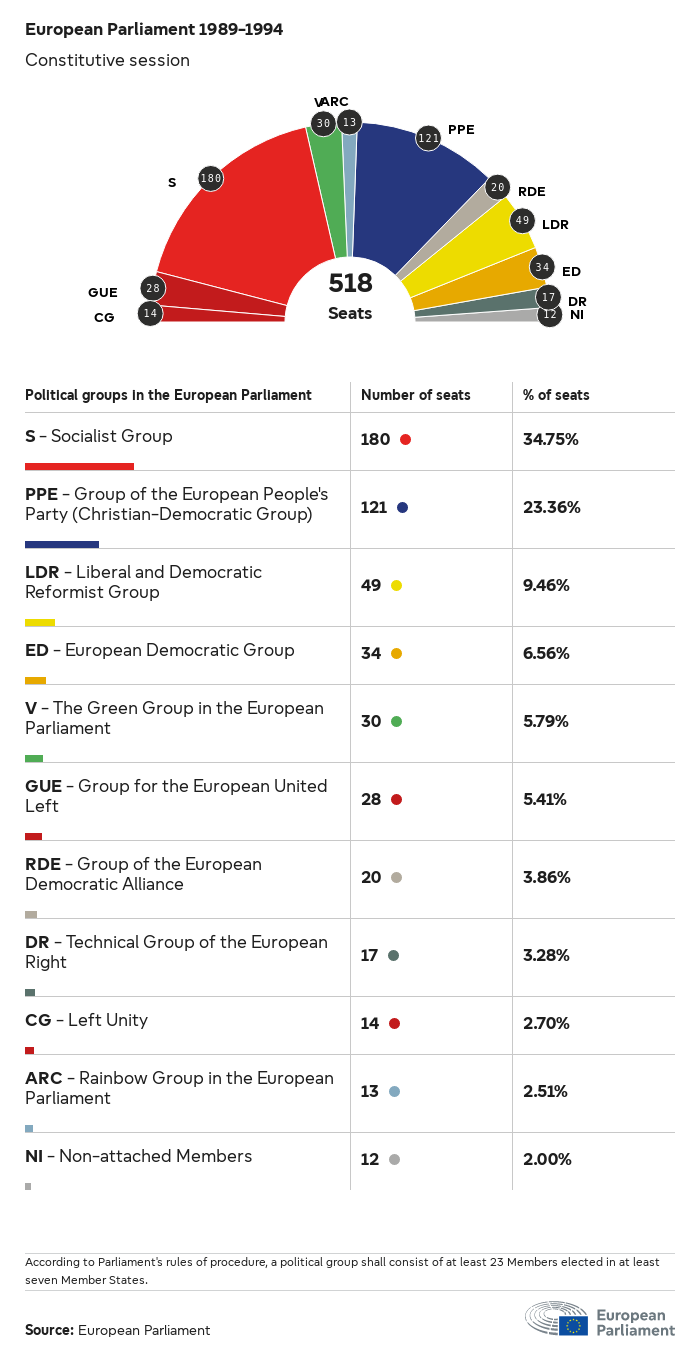Click the 121 seat badge for PPE
The width and height of the screenshot is (700, 1356).
[x=429, y=138]
